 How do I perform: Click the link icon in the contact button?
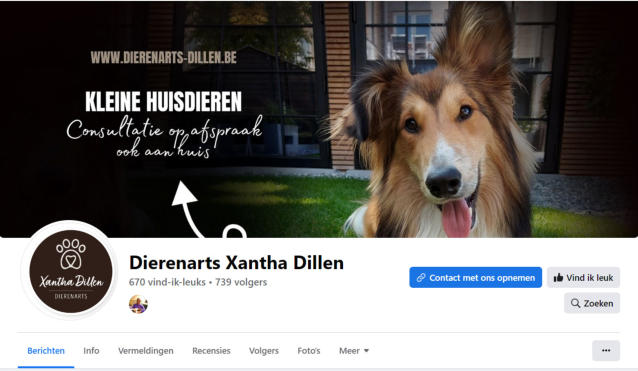(x=421, y=278)
